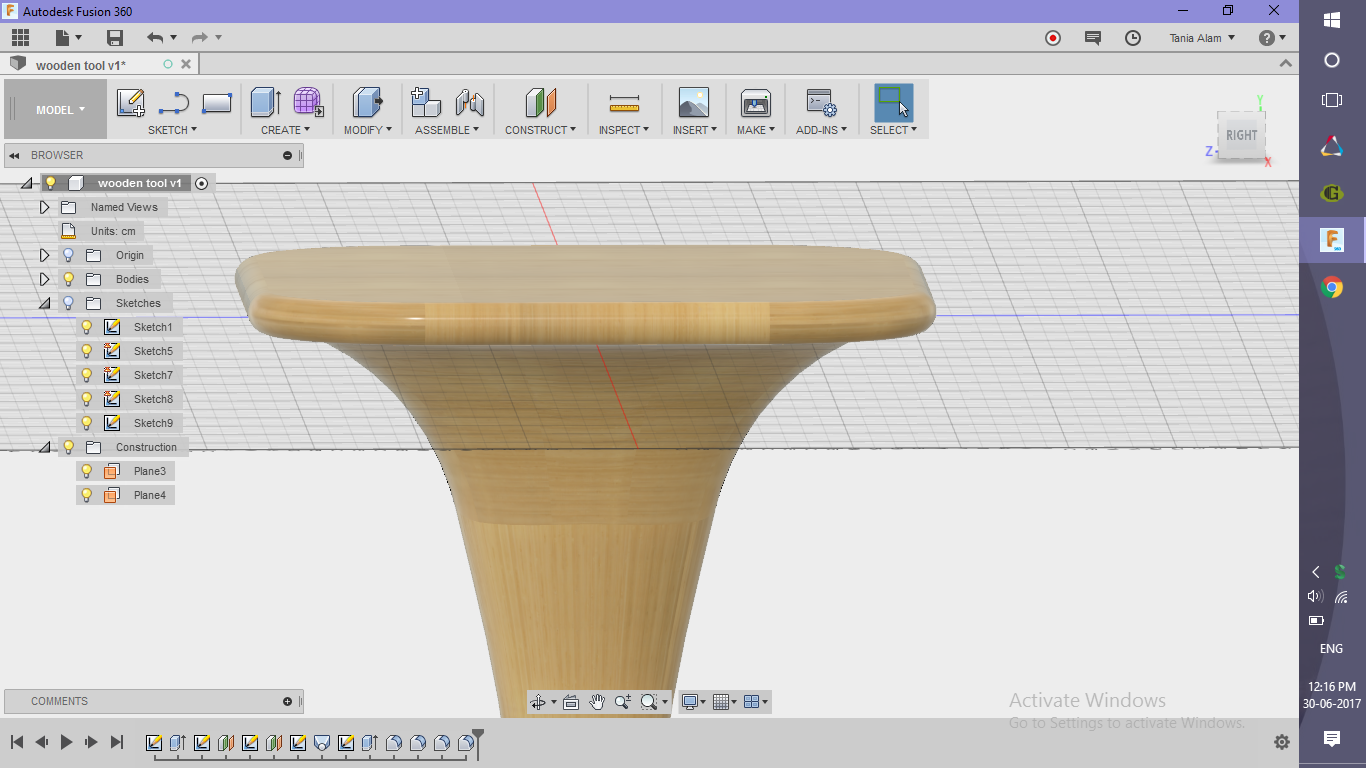Click the Loft feature in the timeline

click(322, 743)
